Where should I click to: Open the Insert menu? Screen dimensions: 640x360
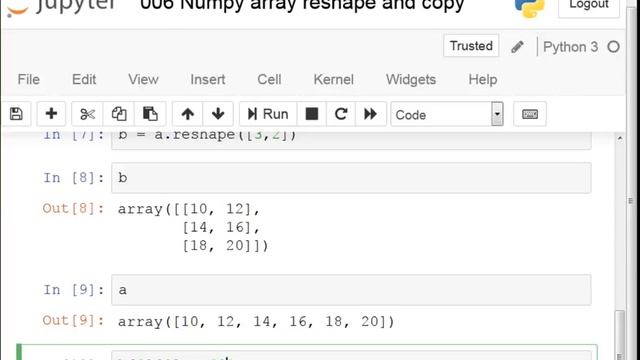[x=208, y=80]
